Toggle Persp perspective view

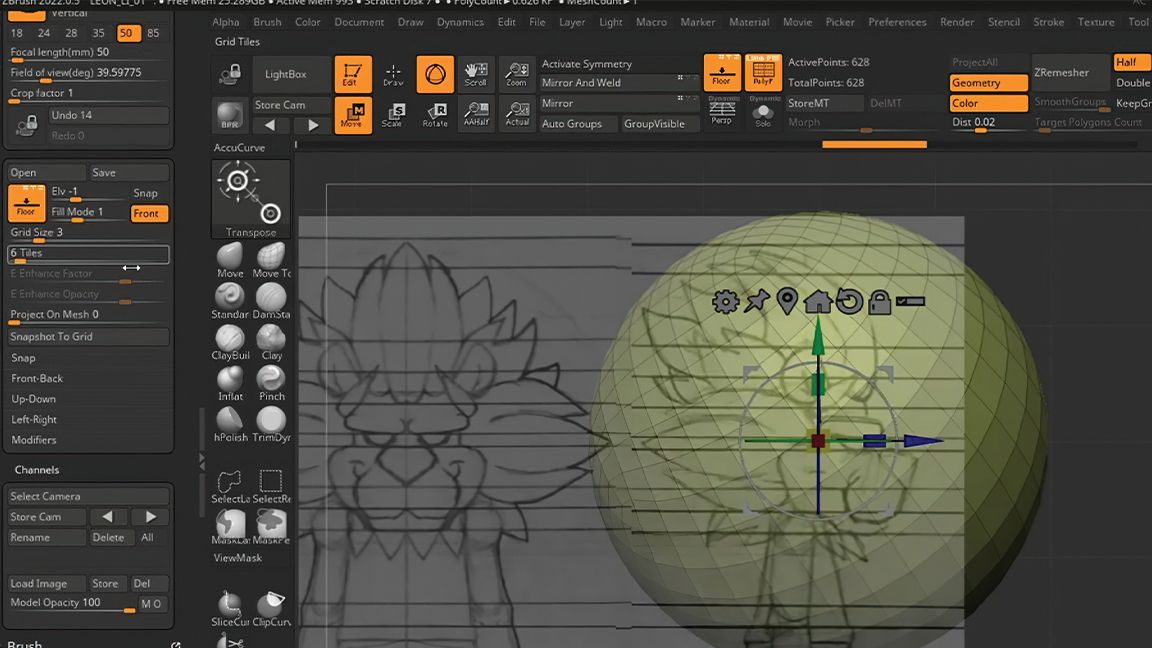(x=720, y=114)
